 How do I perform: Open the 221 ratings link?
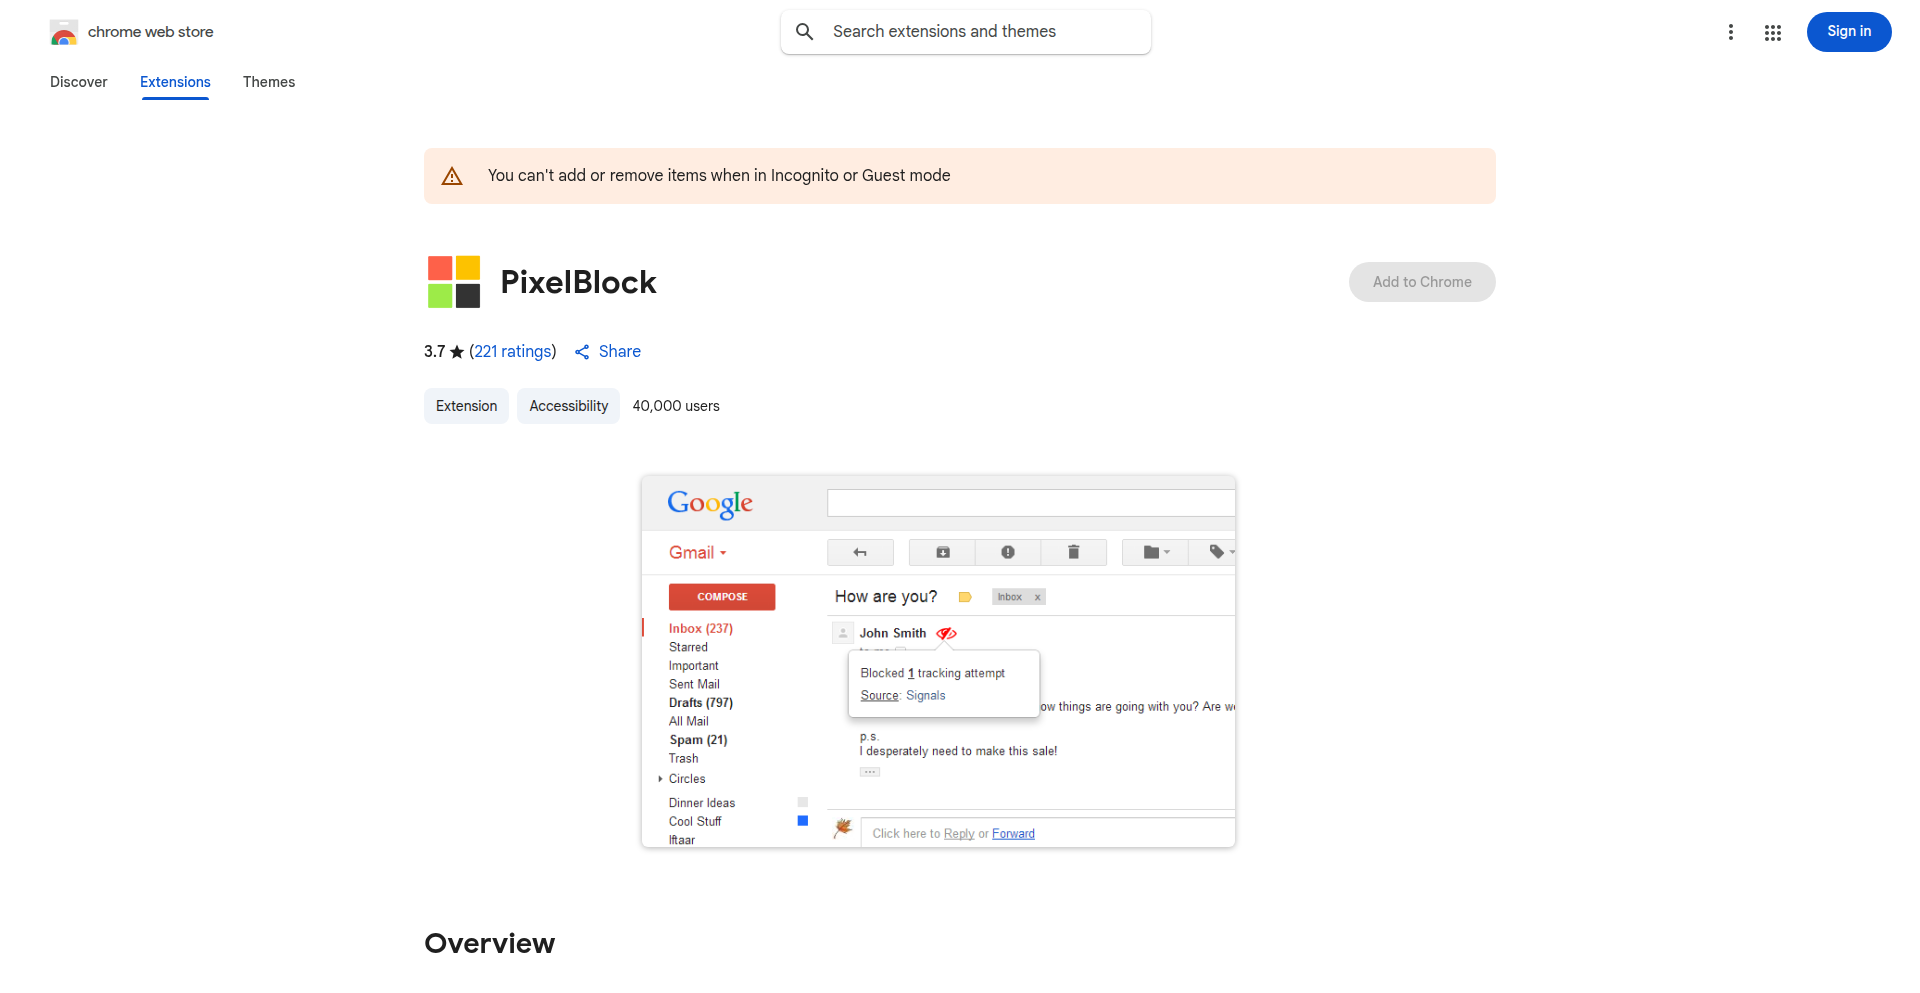[513, 351]
